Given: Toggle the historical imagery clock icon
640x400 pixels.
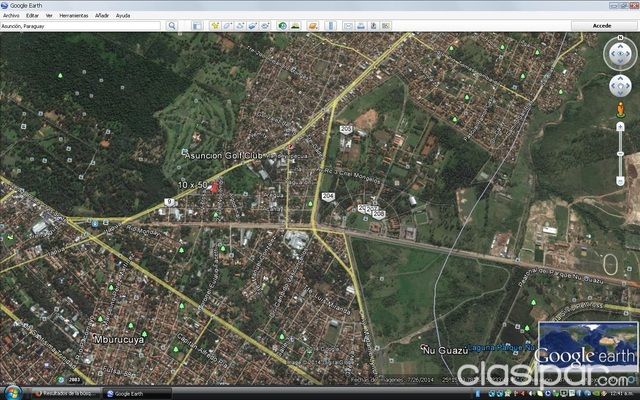Looking at the screenshot, I should click(282, 26).
